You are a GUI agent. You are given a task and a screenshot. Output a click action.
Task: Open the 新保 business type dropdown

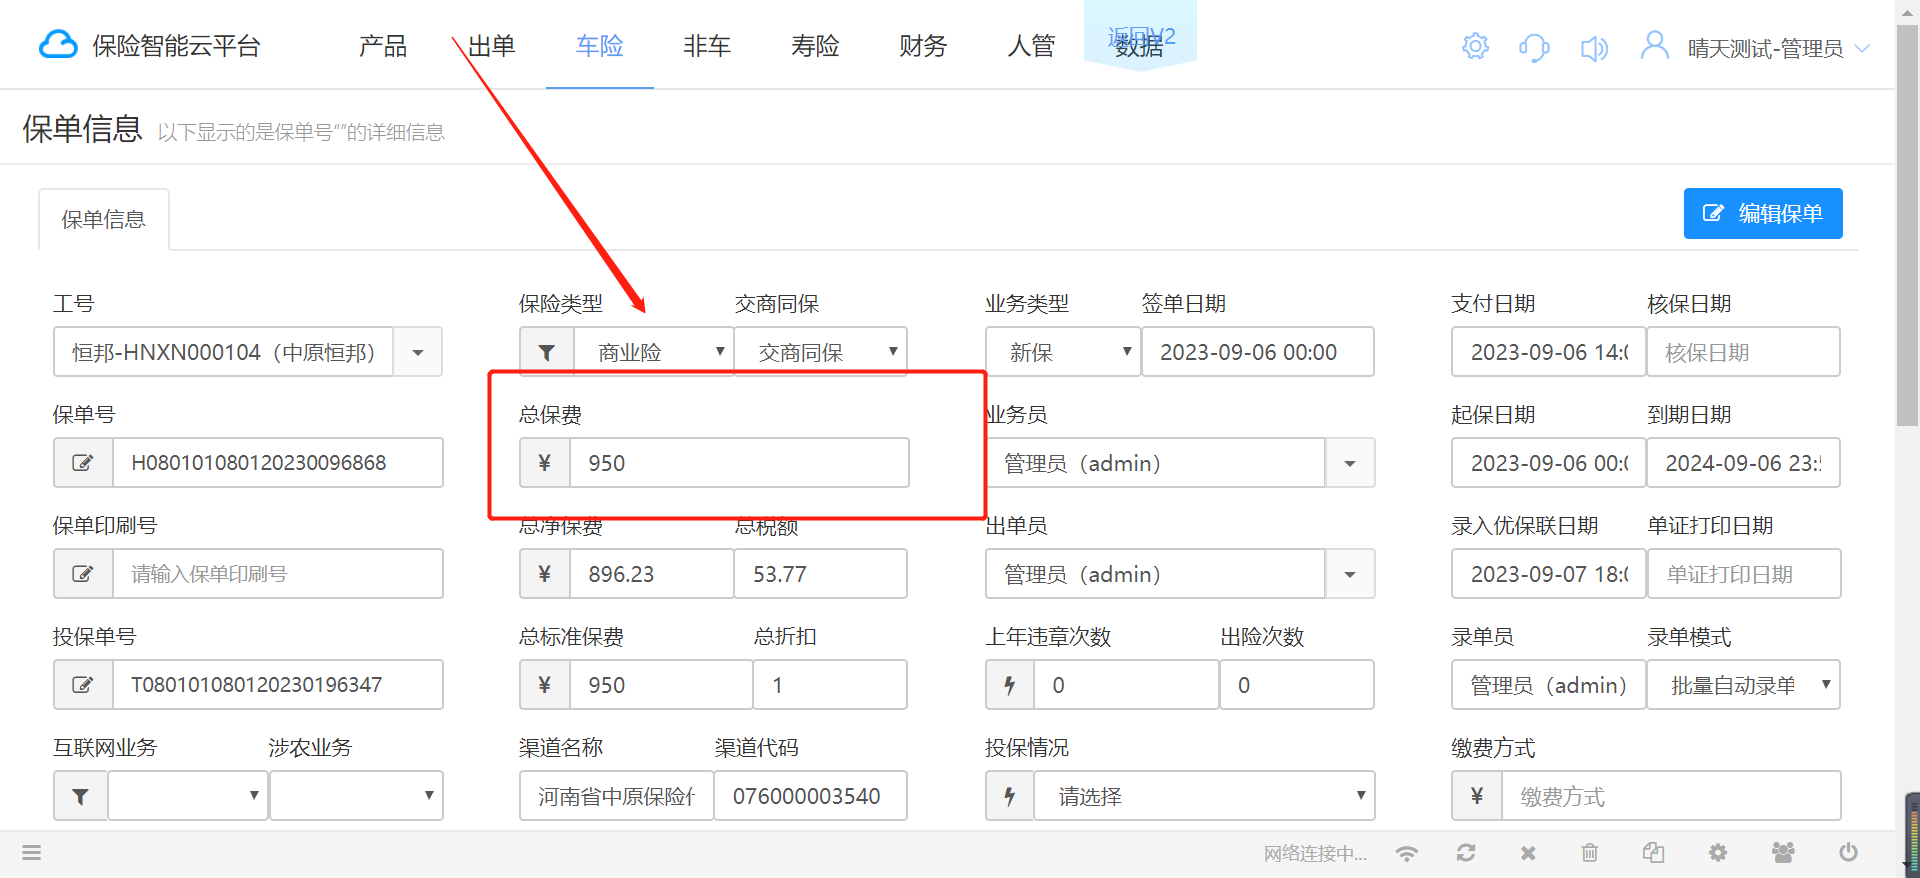pos(1063,352)
